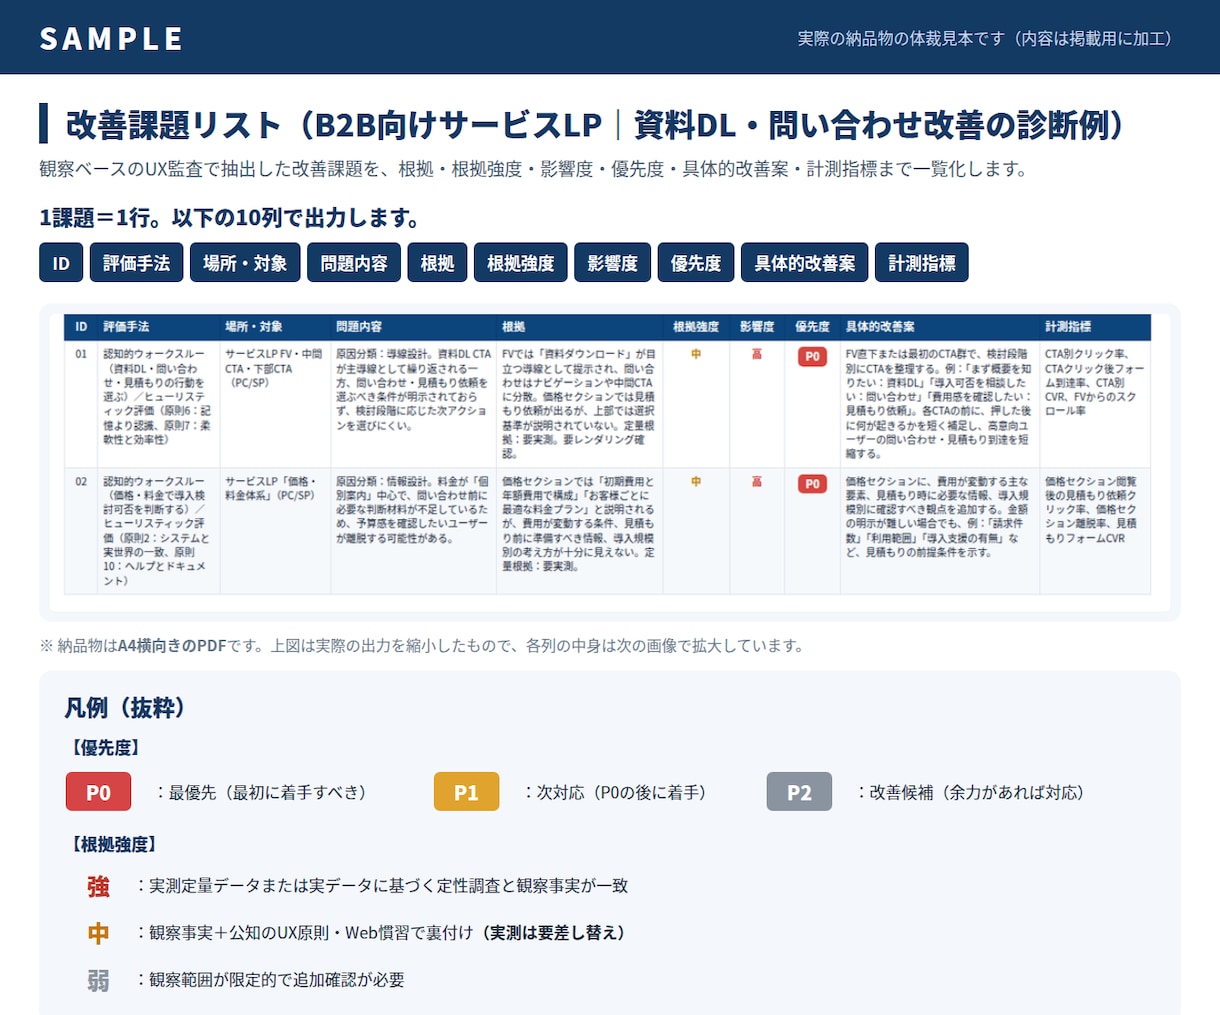
Task: Select the 評価手法 chip button
Action: [137, 263]
